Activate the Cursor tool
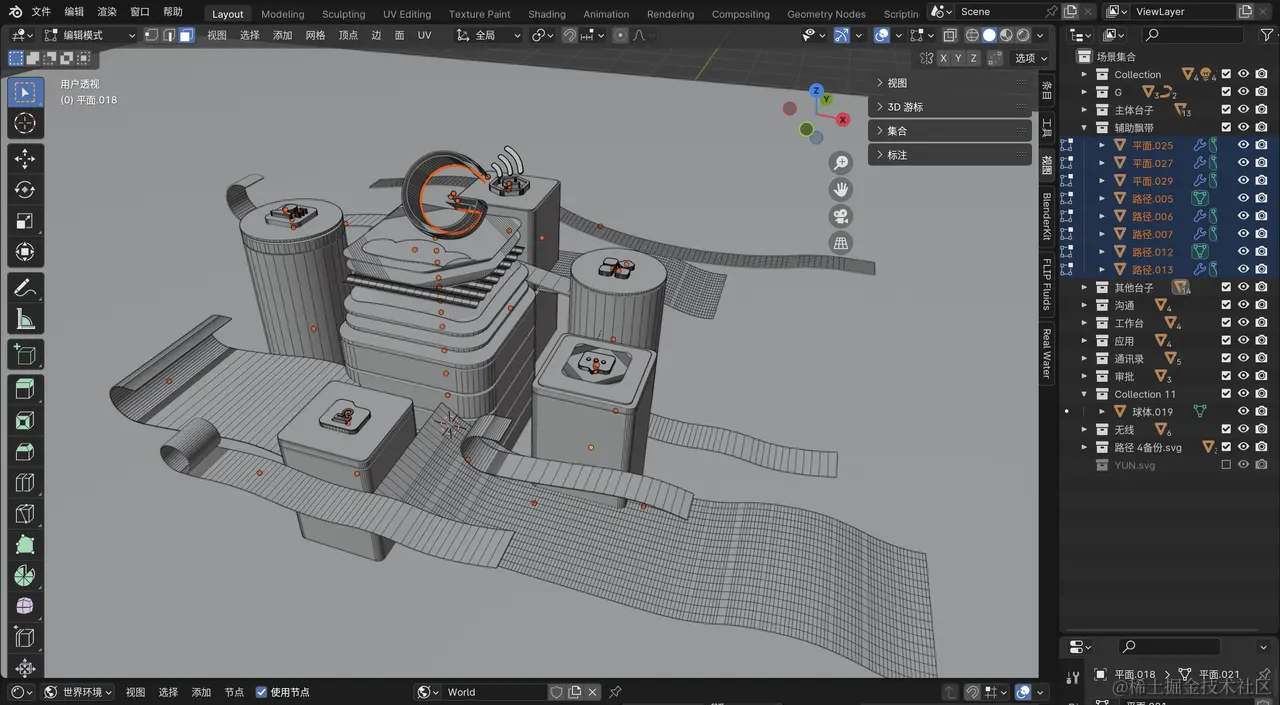The height and width of the screenshot is (705, 1280). (x=25, y=123)
